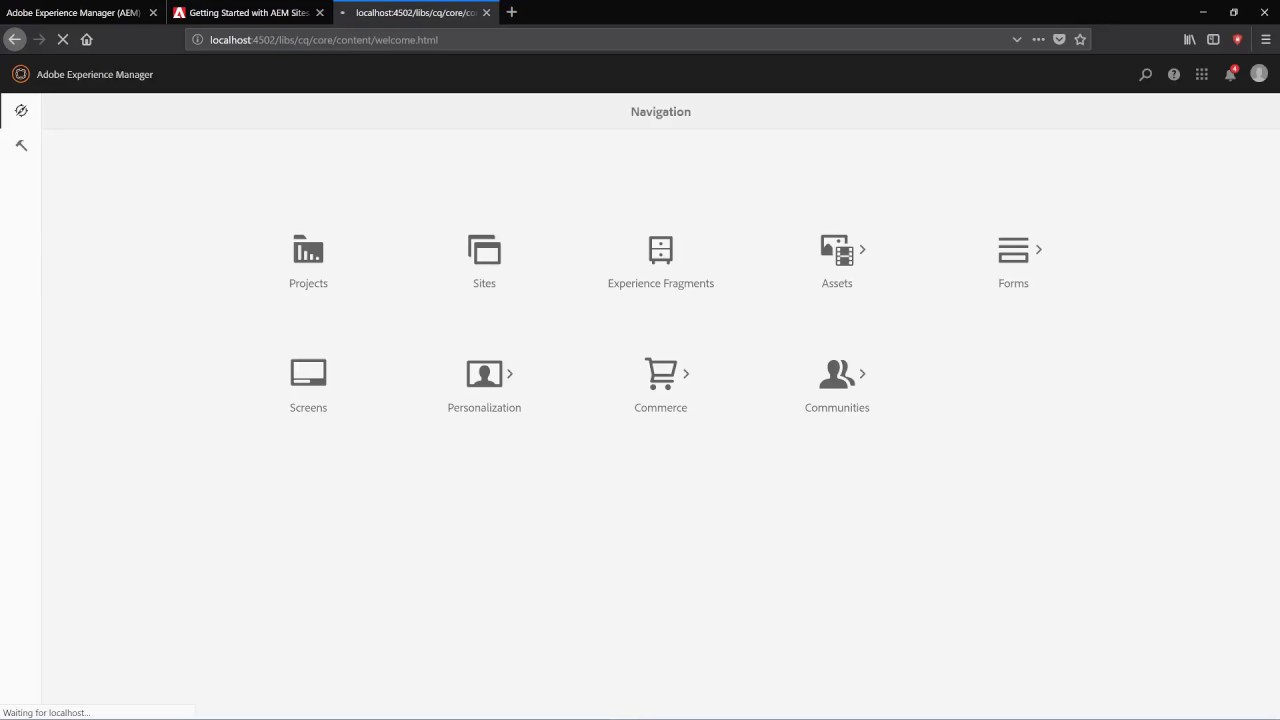Stop loading the page

point(62,39)
